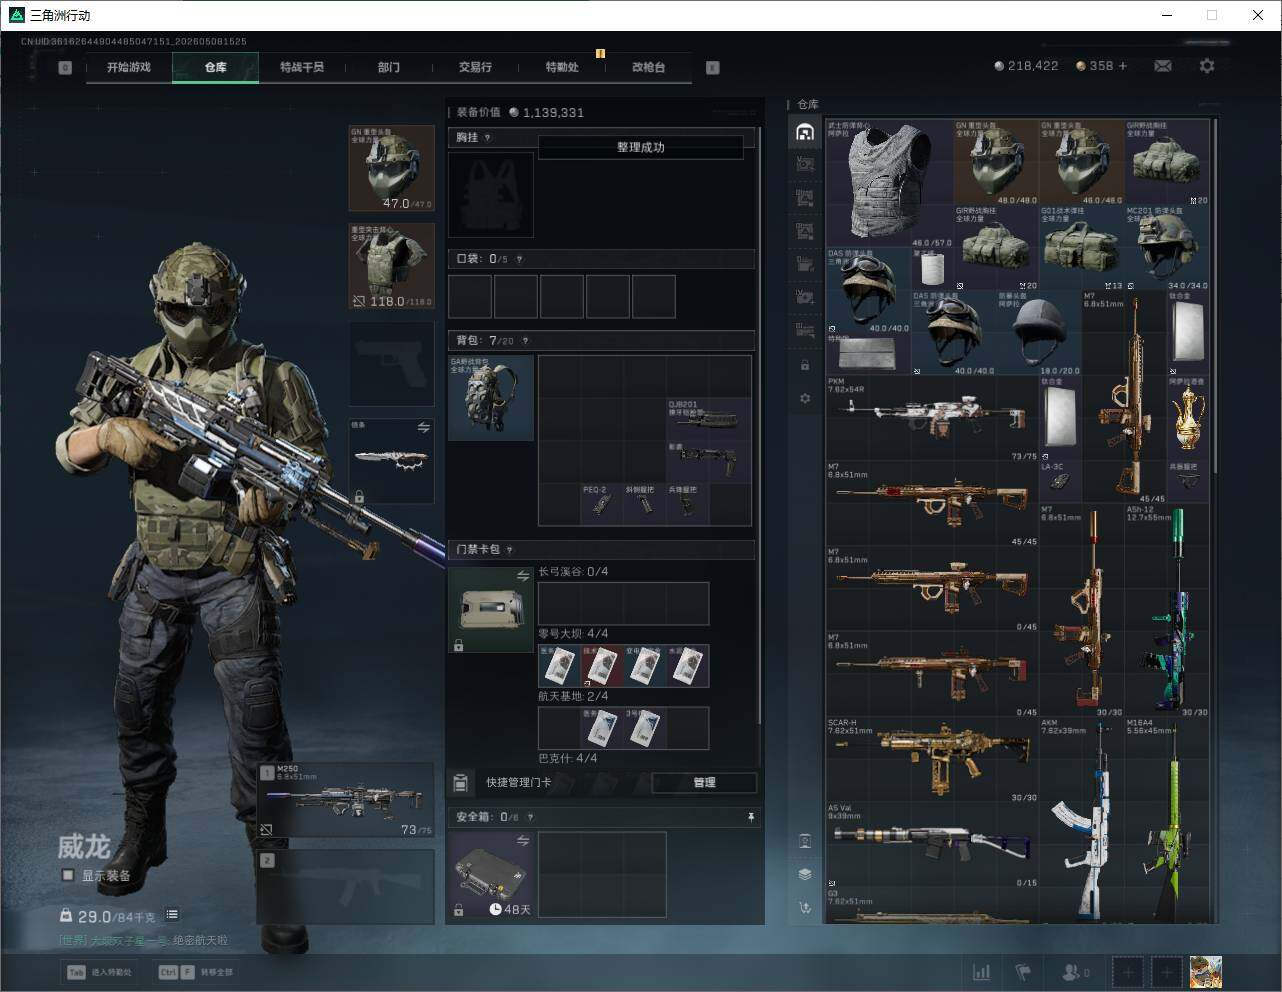Open the 开始游戏 tab

pyautogui.click(x=129, y=67)
